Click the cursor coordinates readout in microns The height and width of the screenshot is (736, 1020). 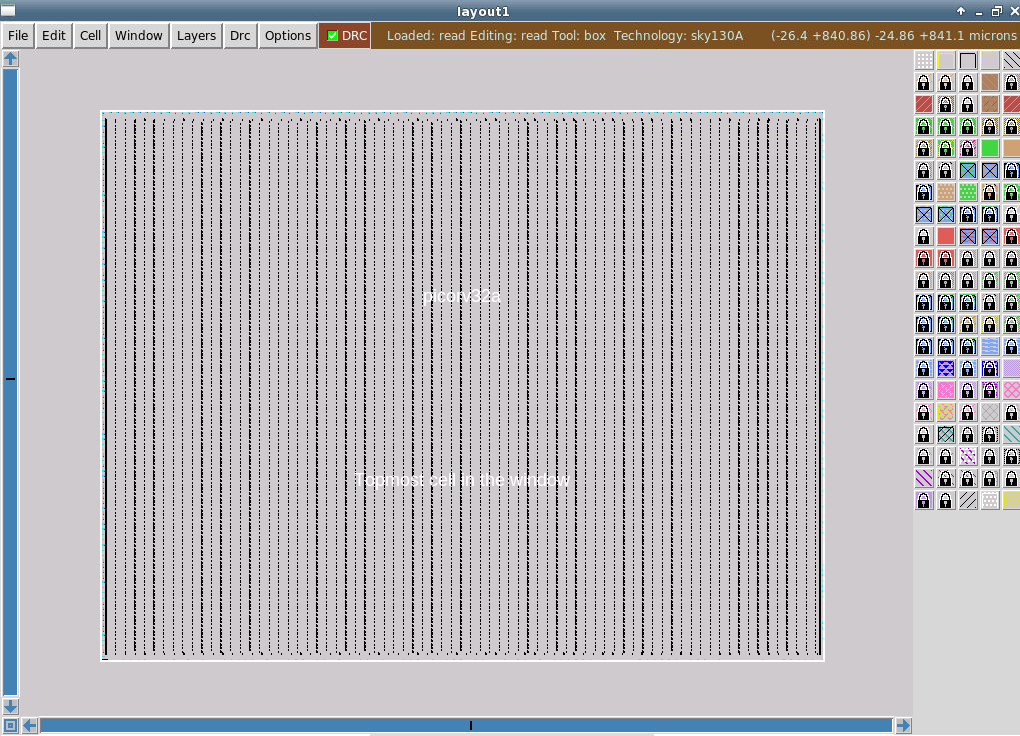tap(893, 36)
